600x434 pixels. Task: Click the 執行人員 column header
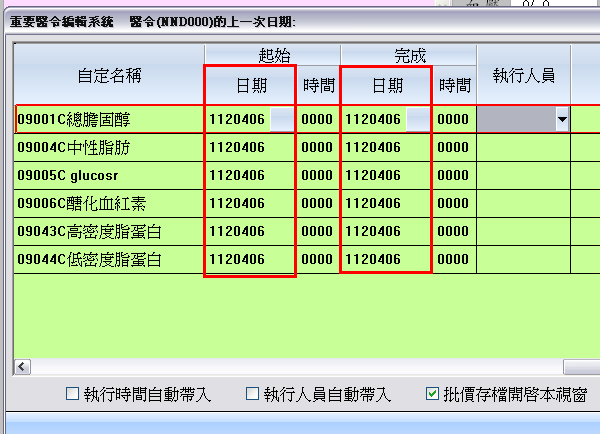tap(524, 74)
